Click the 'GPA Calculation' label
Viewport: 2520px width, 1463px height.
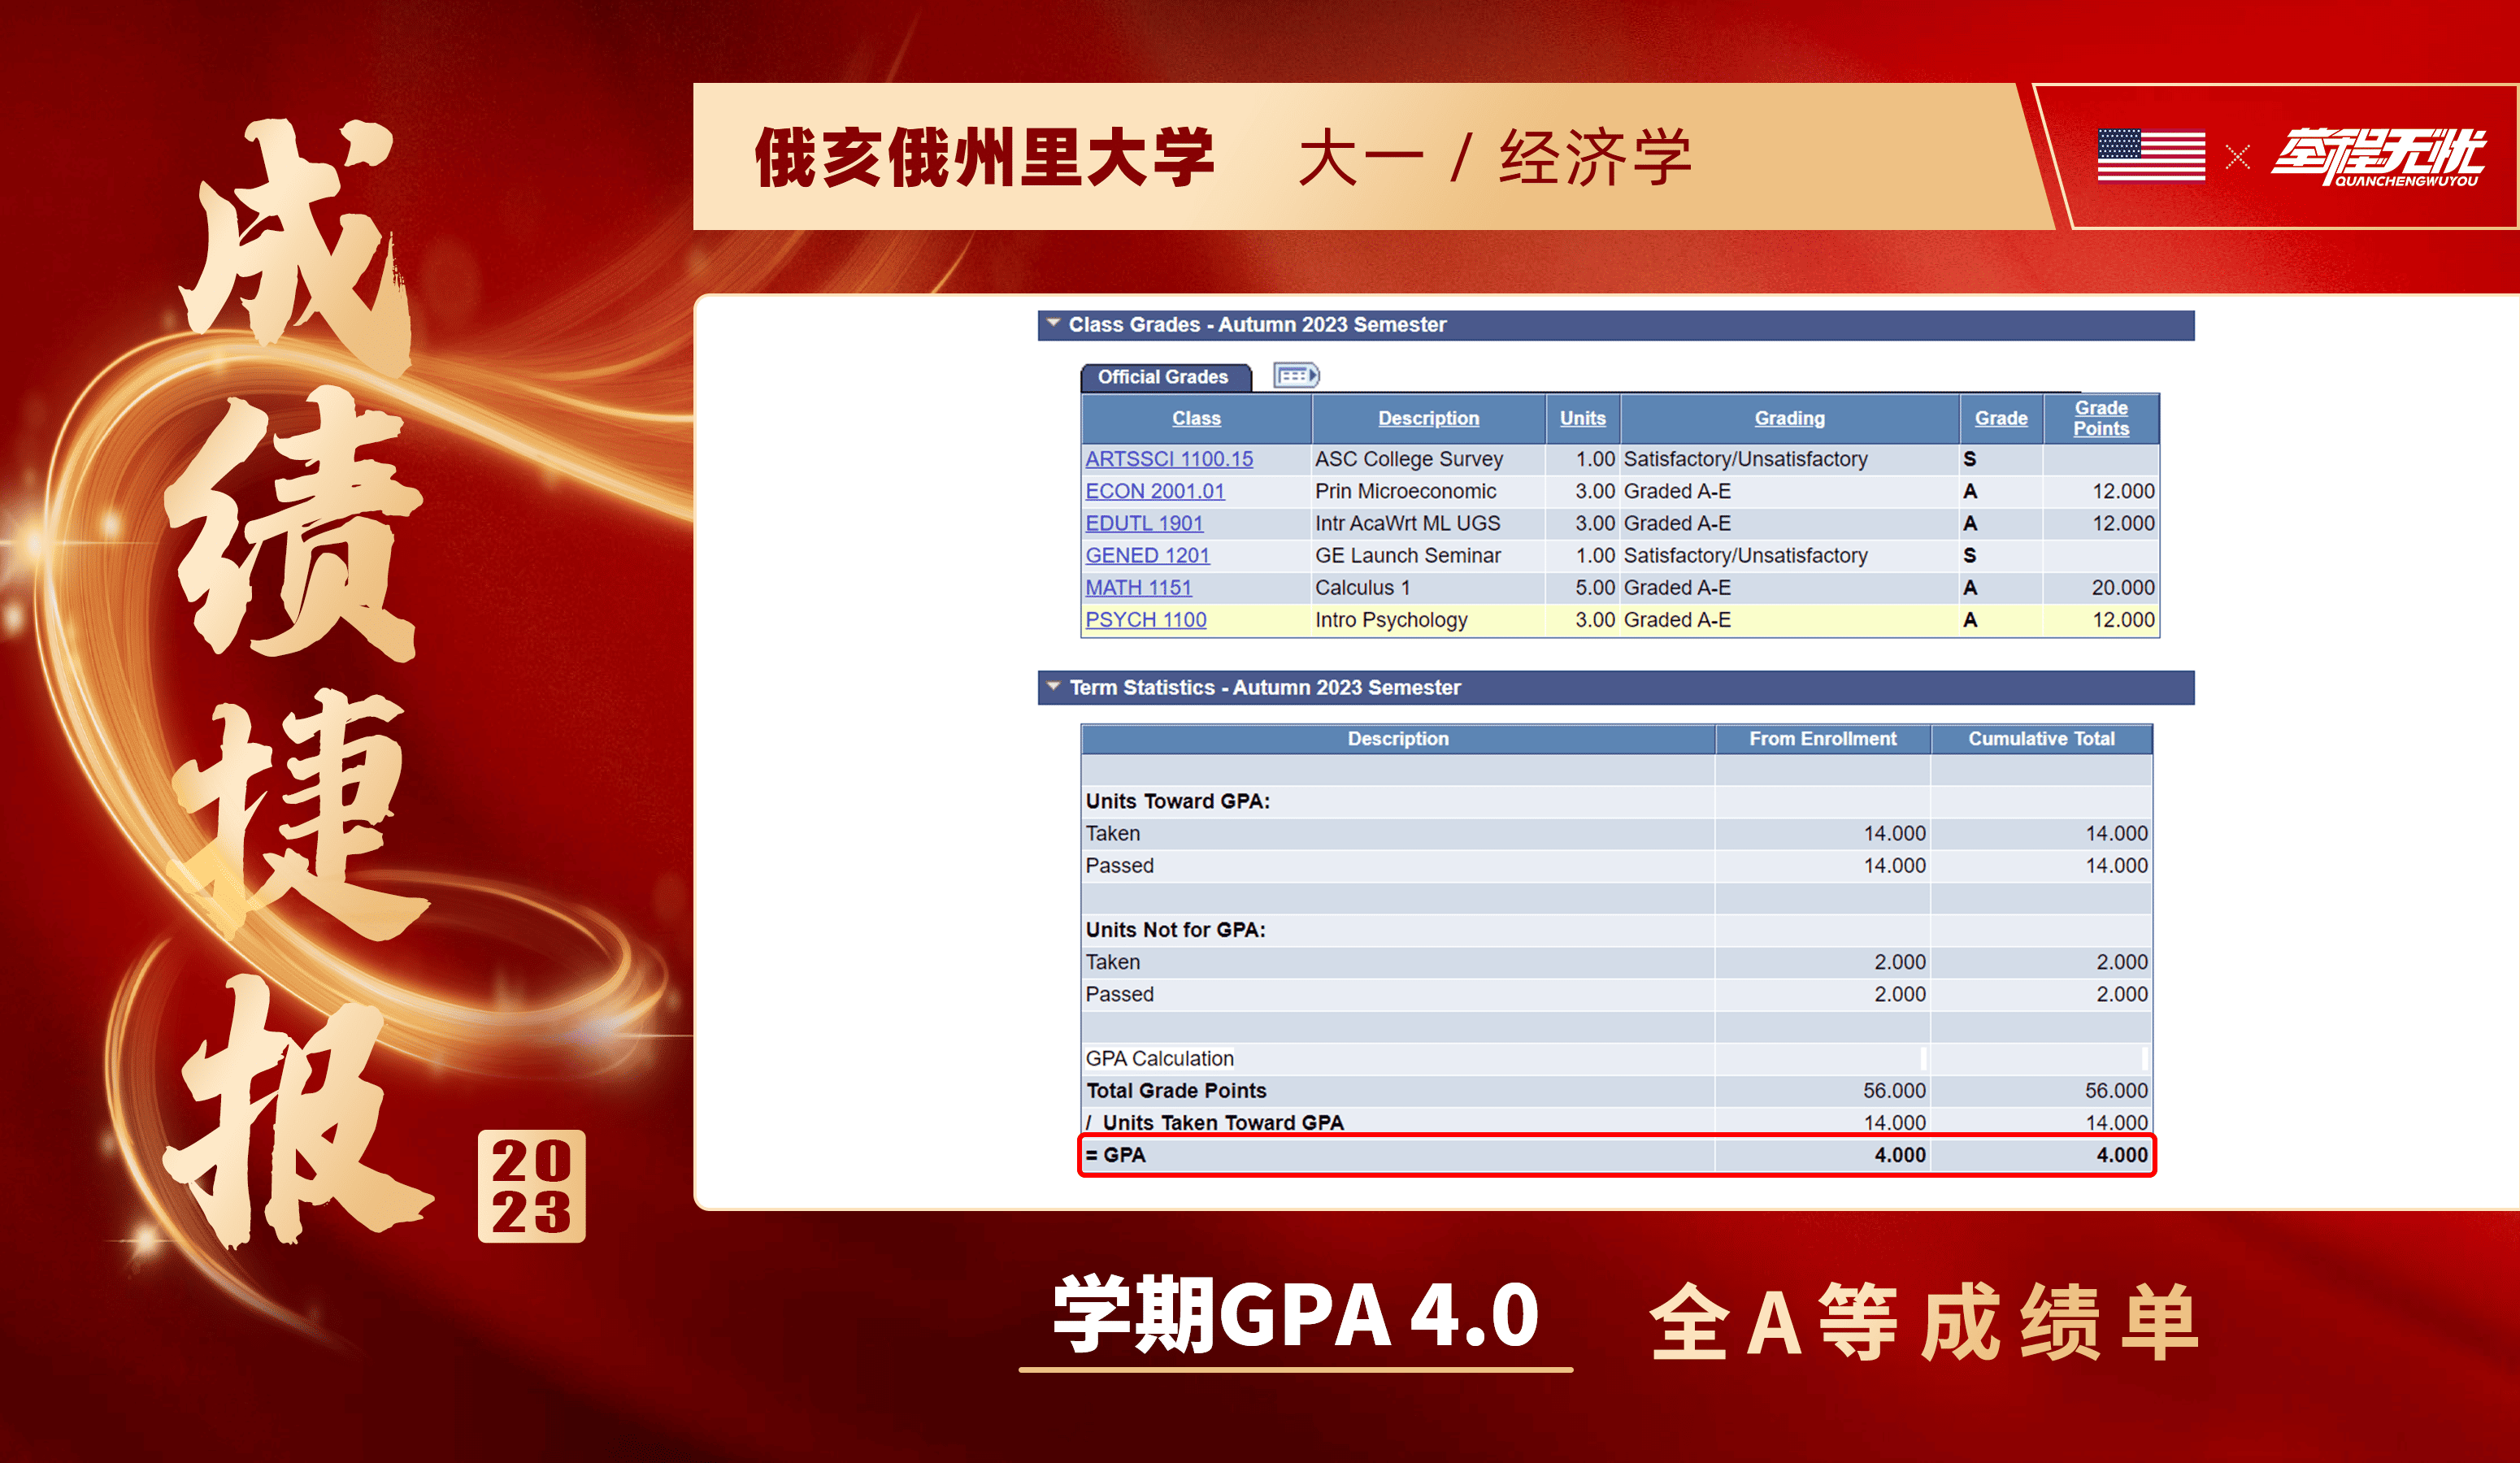(x=1159, y=1058)
